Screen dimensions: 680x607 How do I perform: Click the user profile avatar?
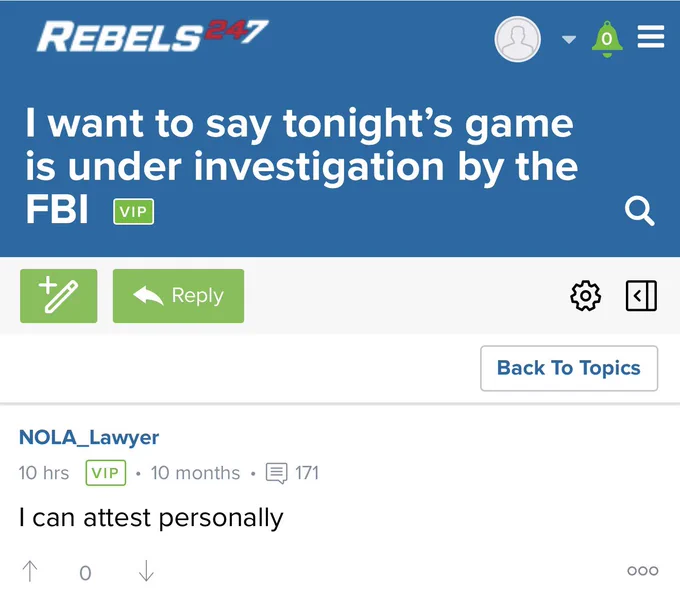point(517,39)
